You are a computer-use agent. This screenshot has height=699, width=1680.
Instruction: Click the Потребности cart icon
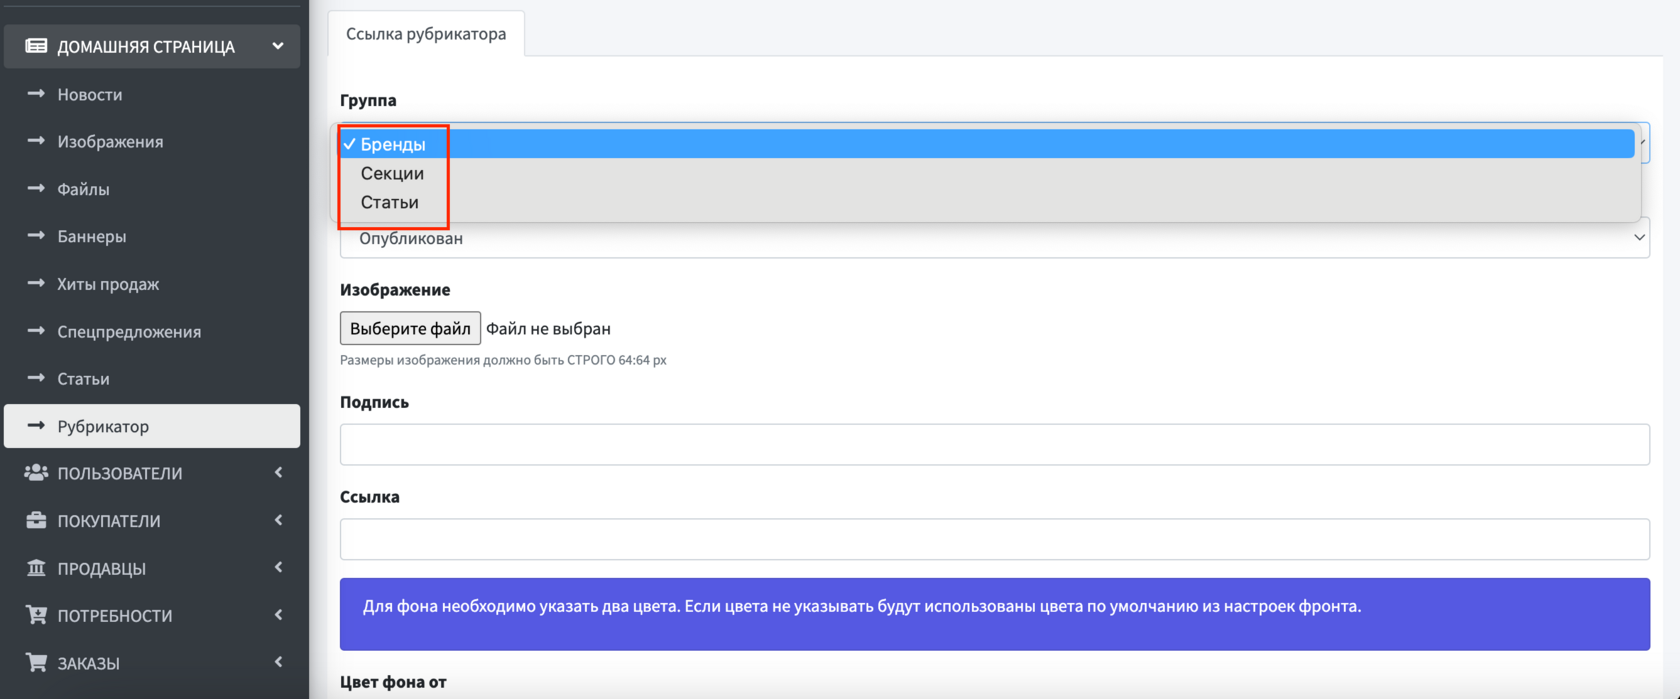[x=36, y=615]
